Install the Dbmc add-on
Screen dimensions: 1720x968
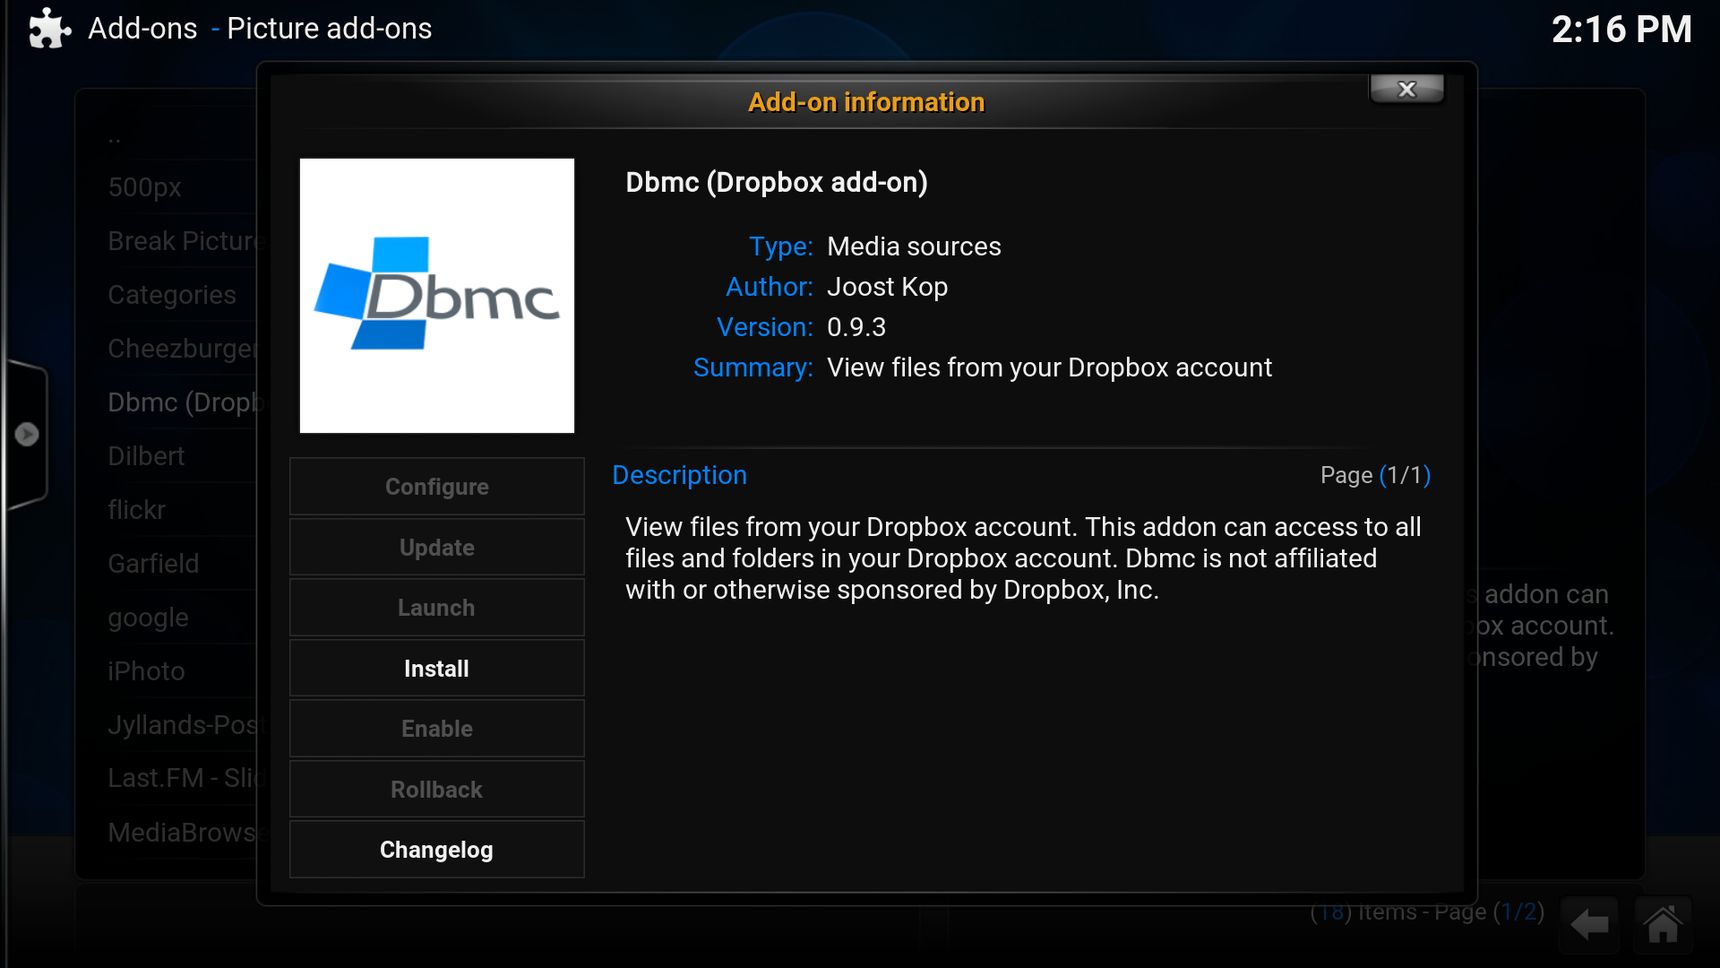tap(437, 668)
